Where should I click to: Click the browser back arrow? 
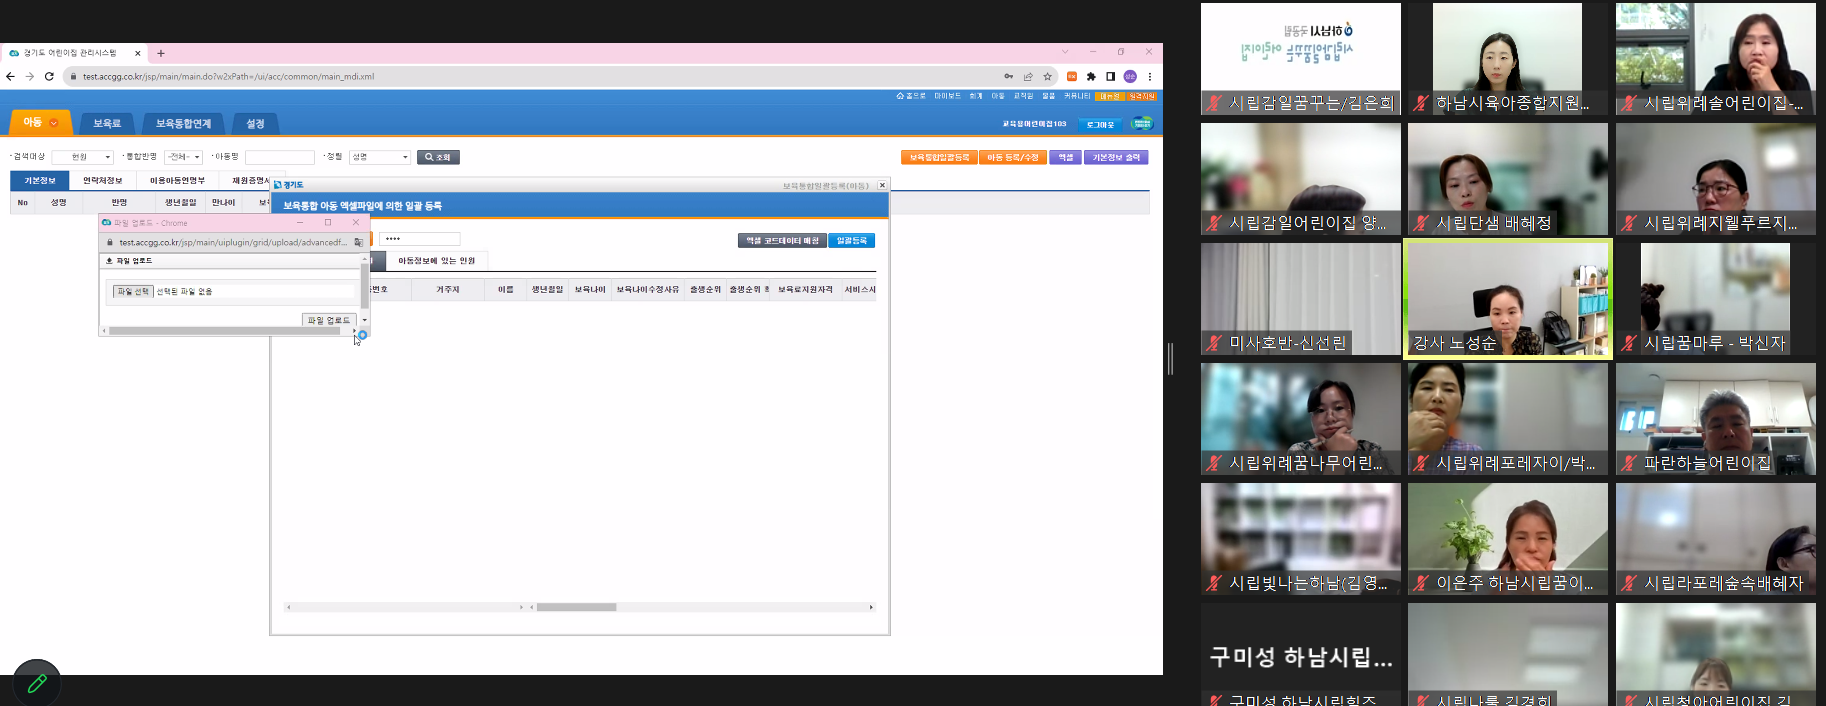pos(10,76)
